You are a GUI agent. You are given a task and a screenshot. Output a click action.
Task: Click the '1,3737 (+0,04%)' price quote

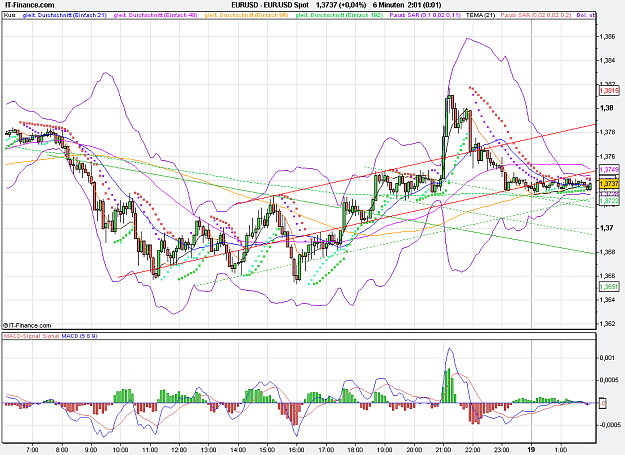click(341, 5)
